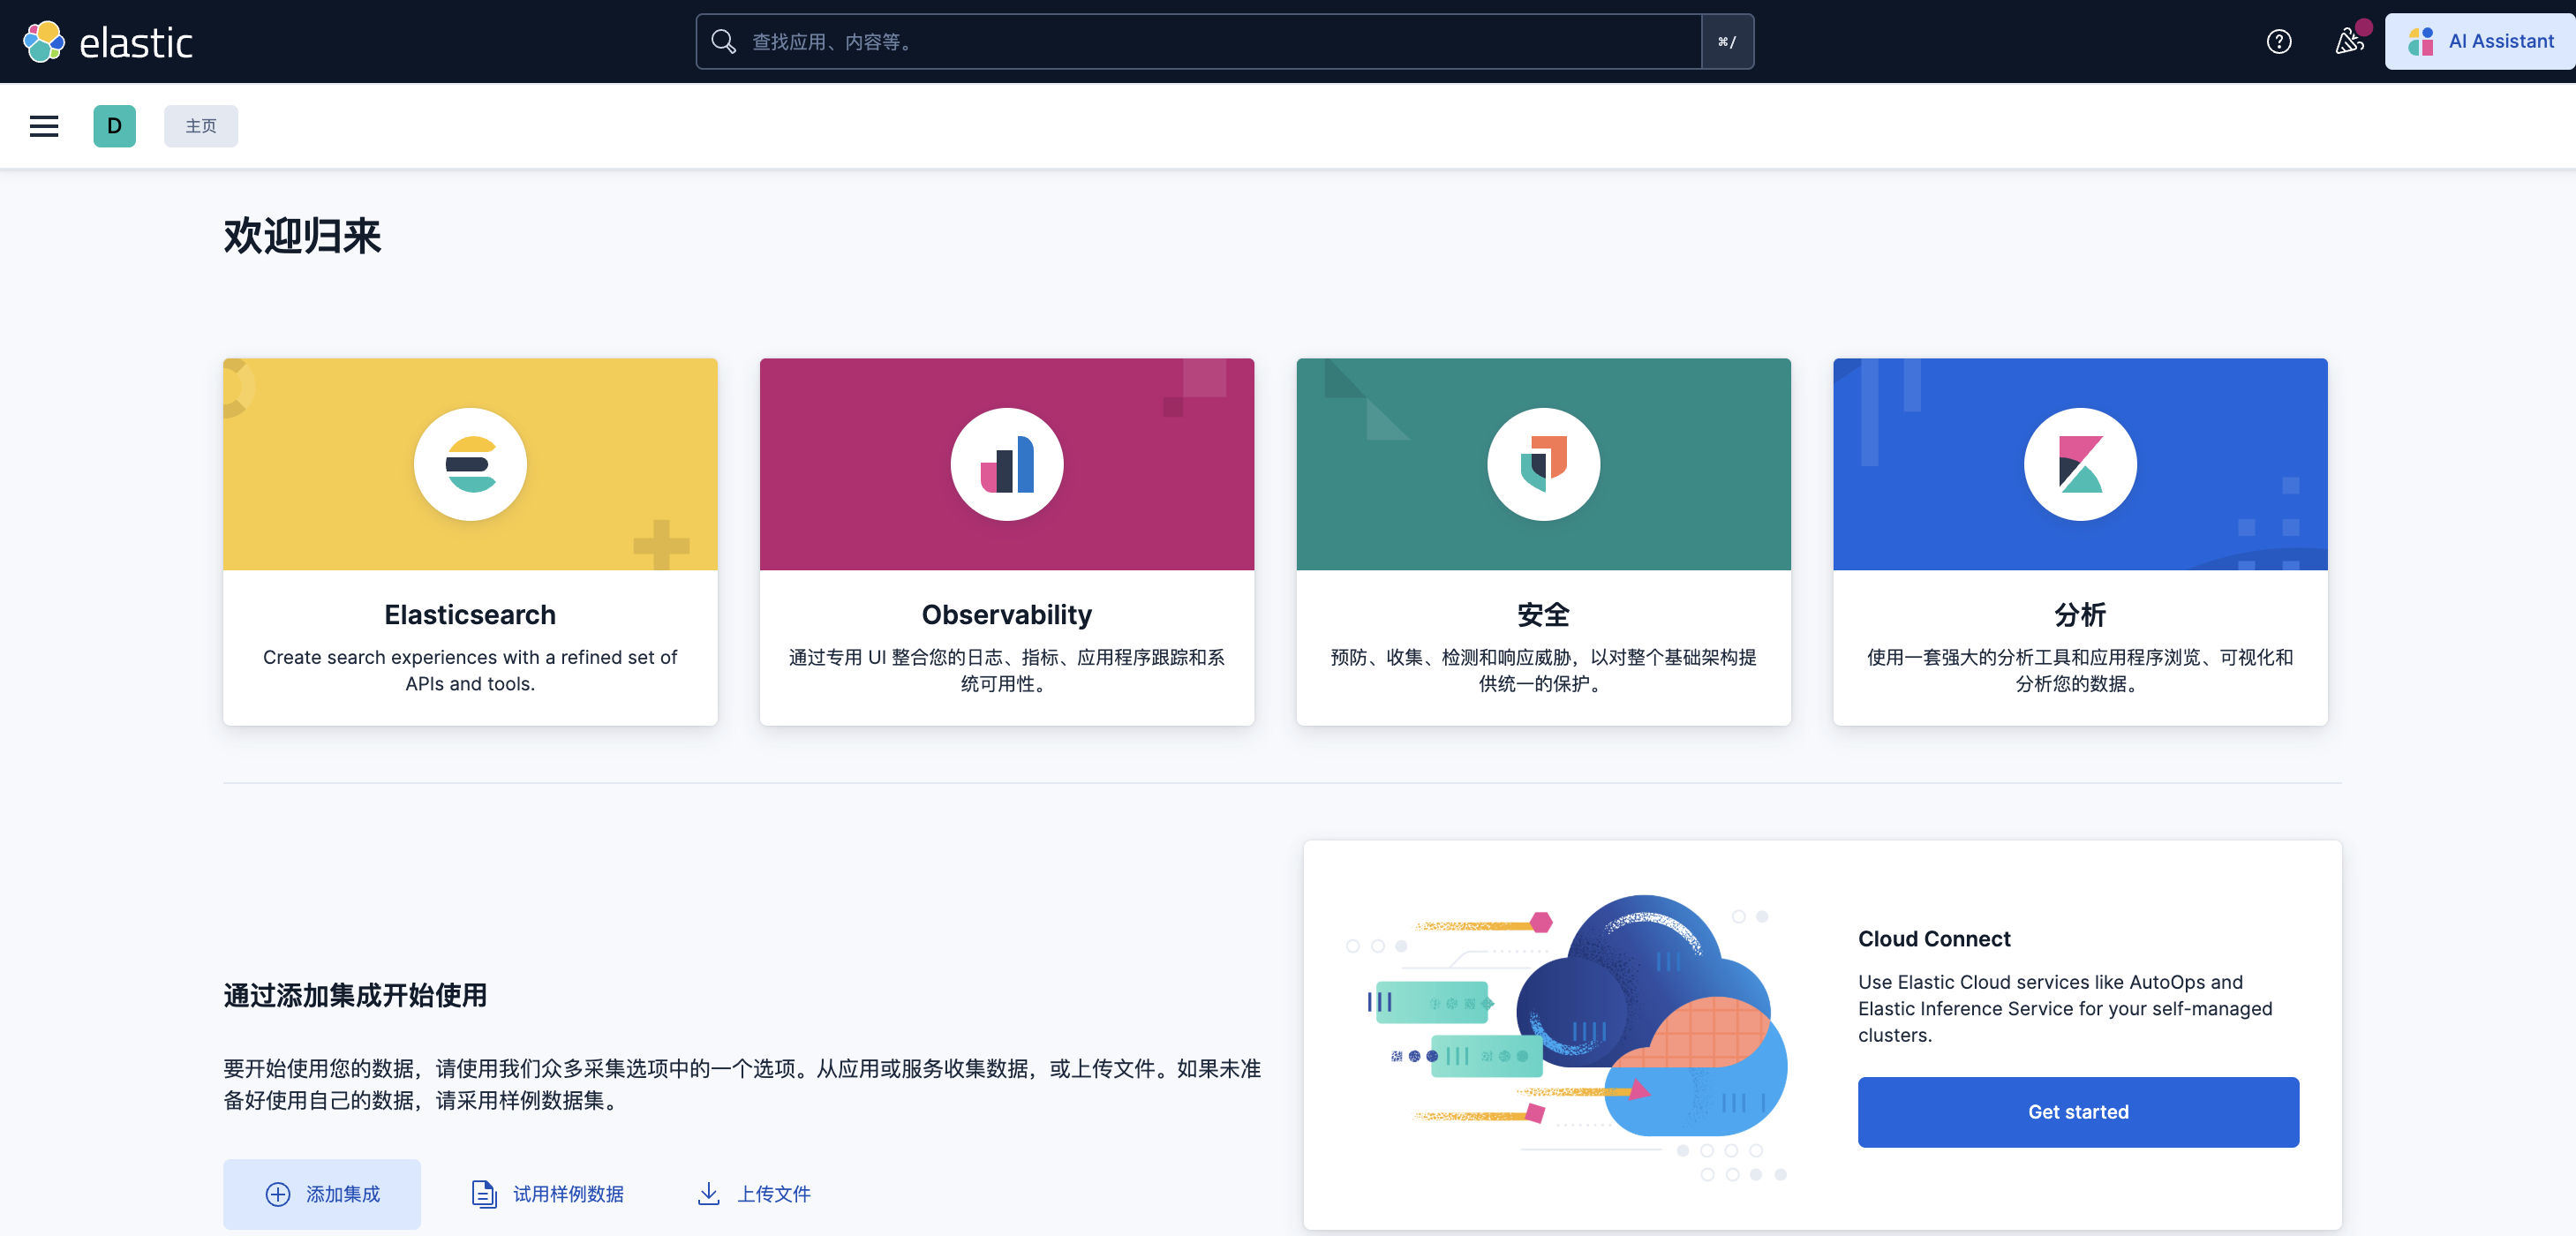Image resolution: width=2576 pixels, height=1236 pixels.
Task: Open the D space avatar
Action: (x=115, y=126)
